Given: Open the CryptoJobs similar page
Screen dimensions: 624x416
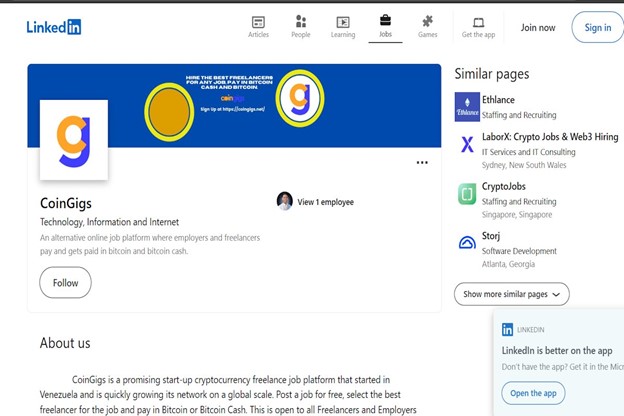Looking at the screenshot, I should (503, 186).
